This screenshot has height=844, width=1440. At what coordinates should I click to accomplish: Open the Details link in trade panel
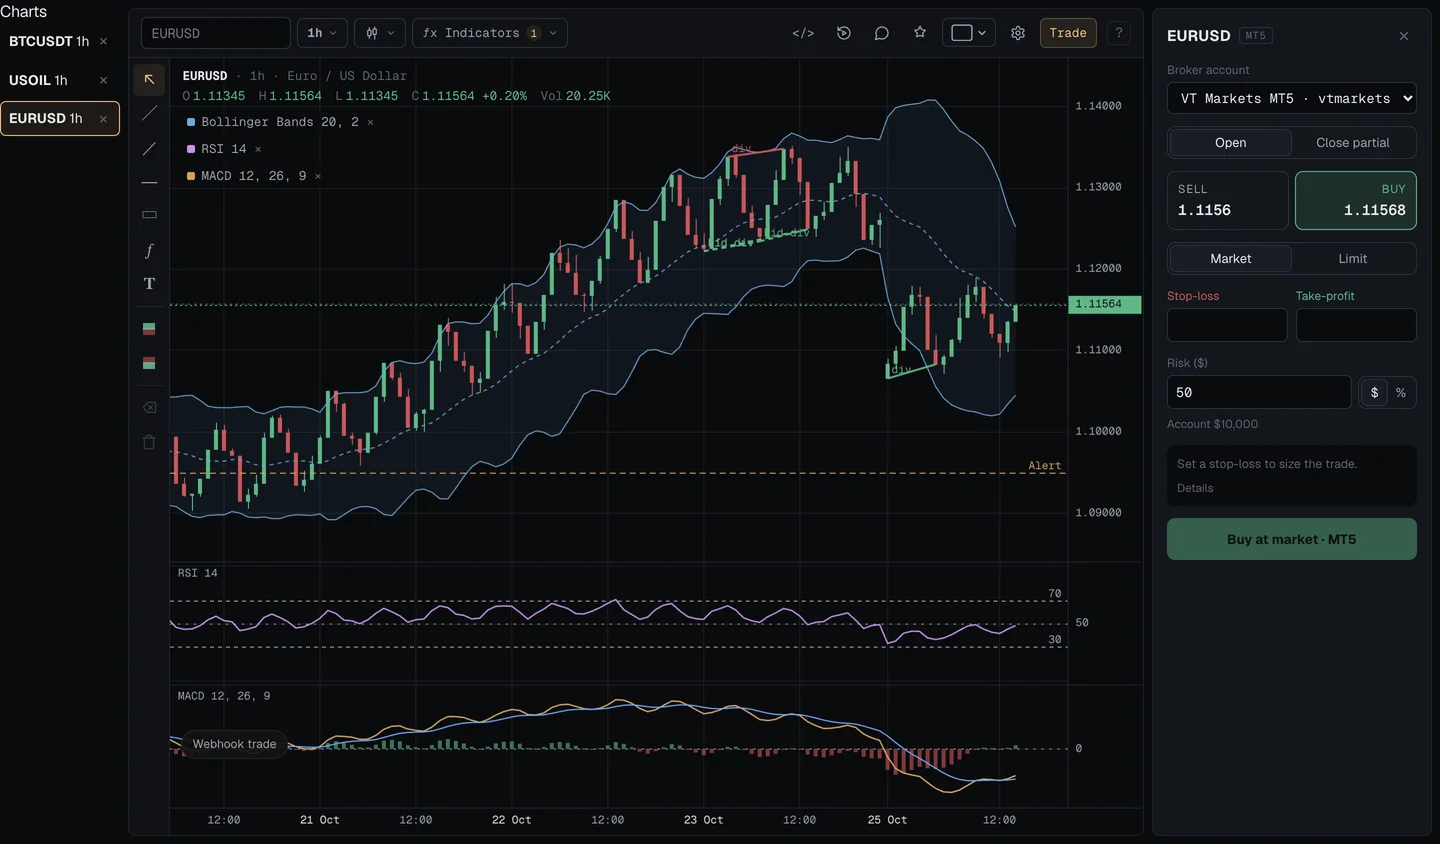(x=1195, y=488)
